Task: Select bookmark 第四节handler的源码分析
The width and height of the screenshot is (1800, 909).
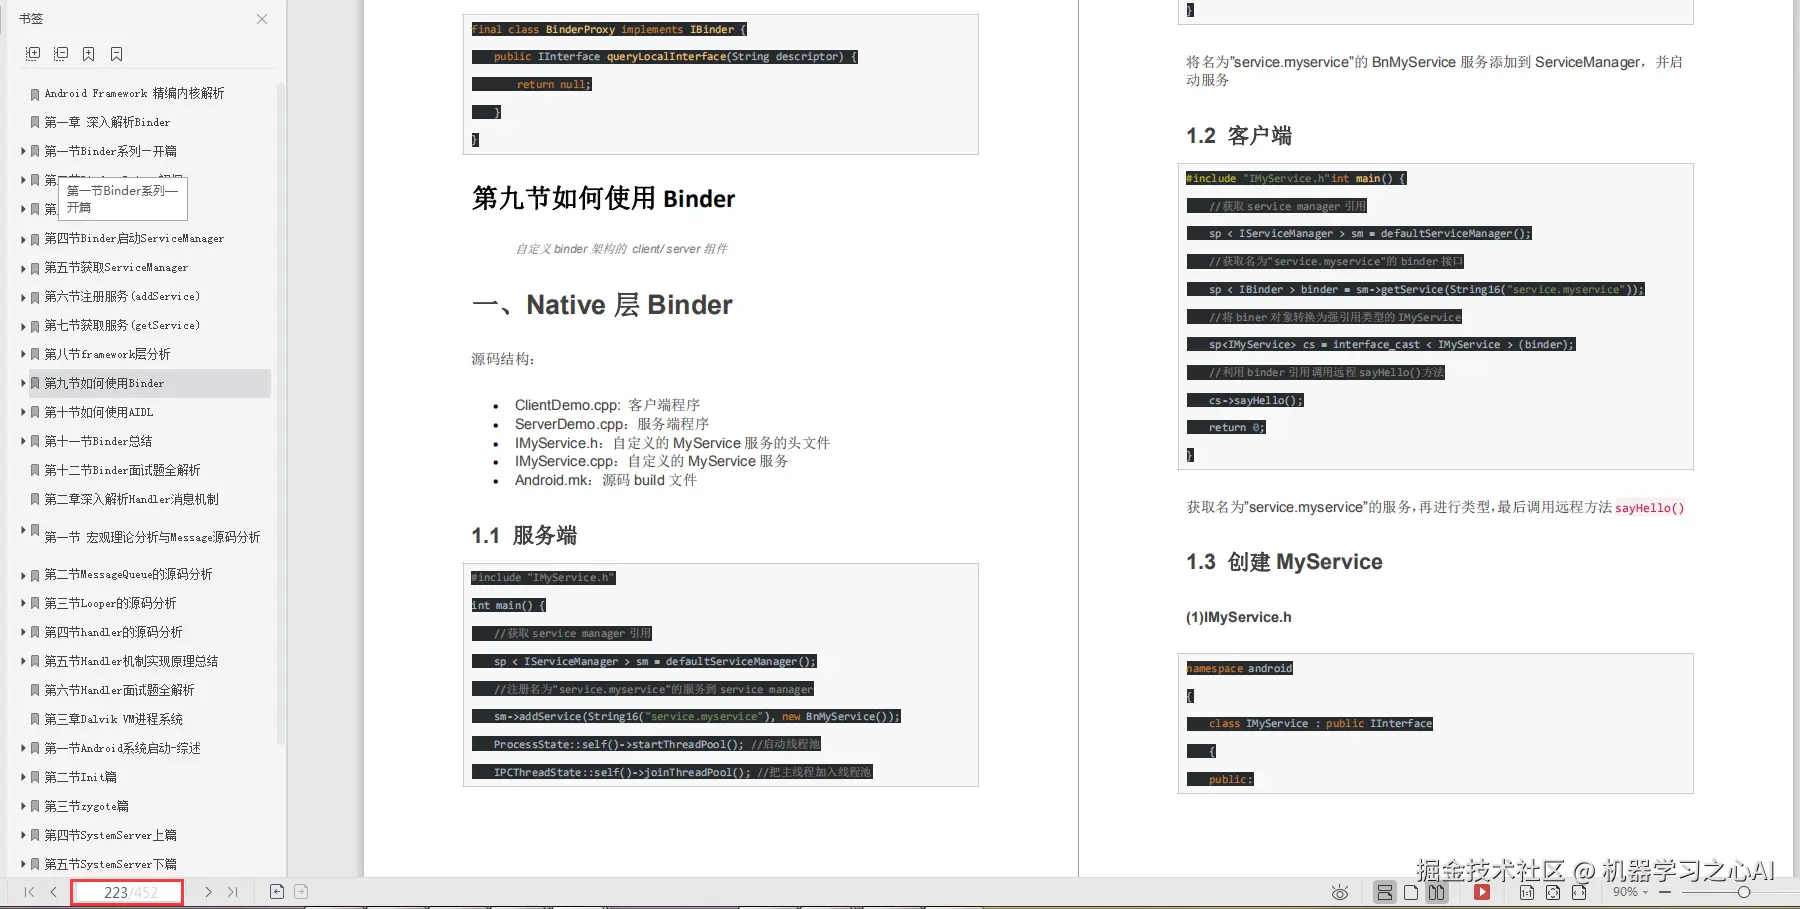Action: click(113, 632)
